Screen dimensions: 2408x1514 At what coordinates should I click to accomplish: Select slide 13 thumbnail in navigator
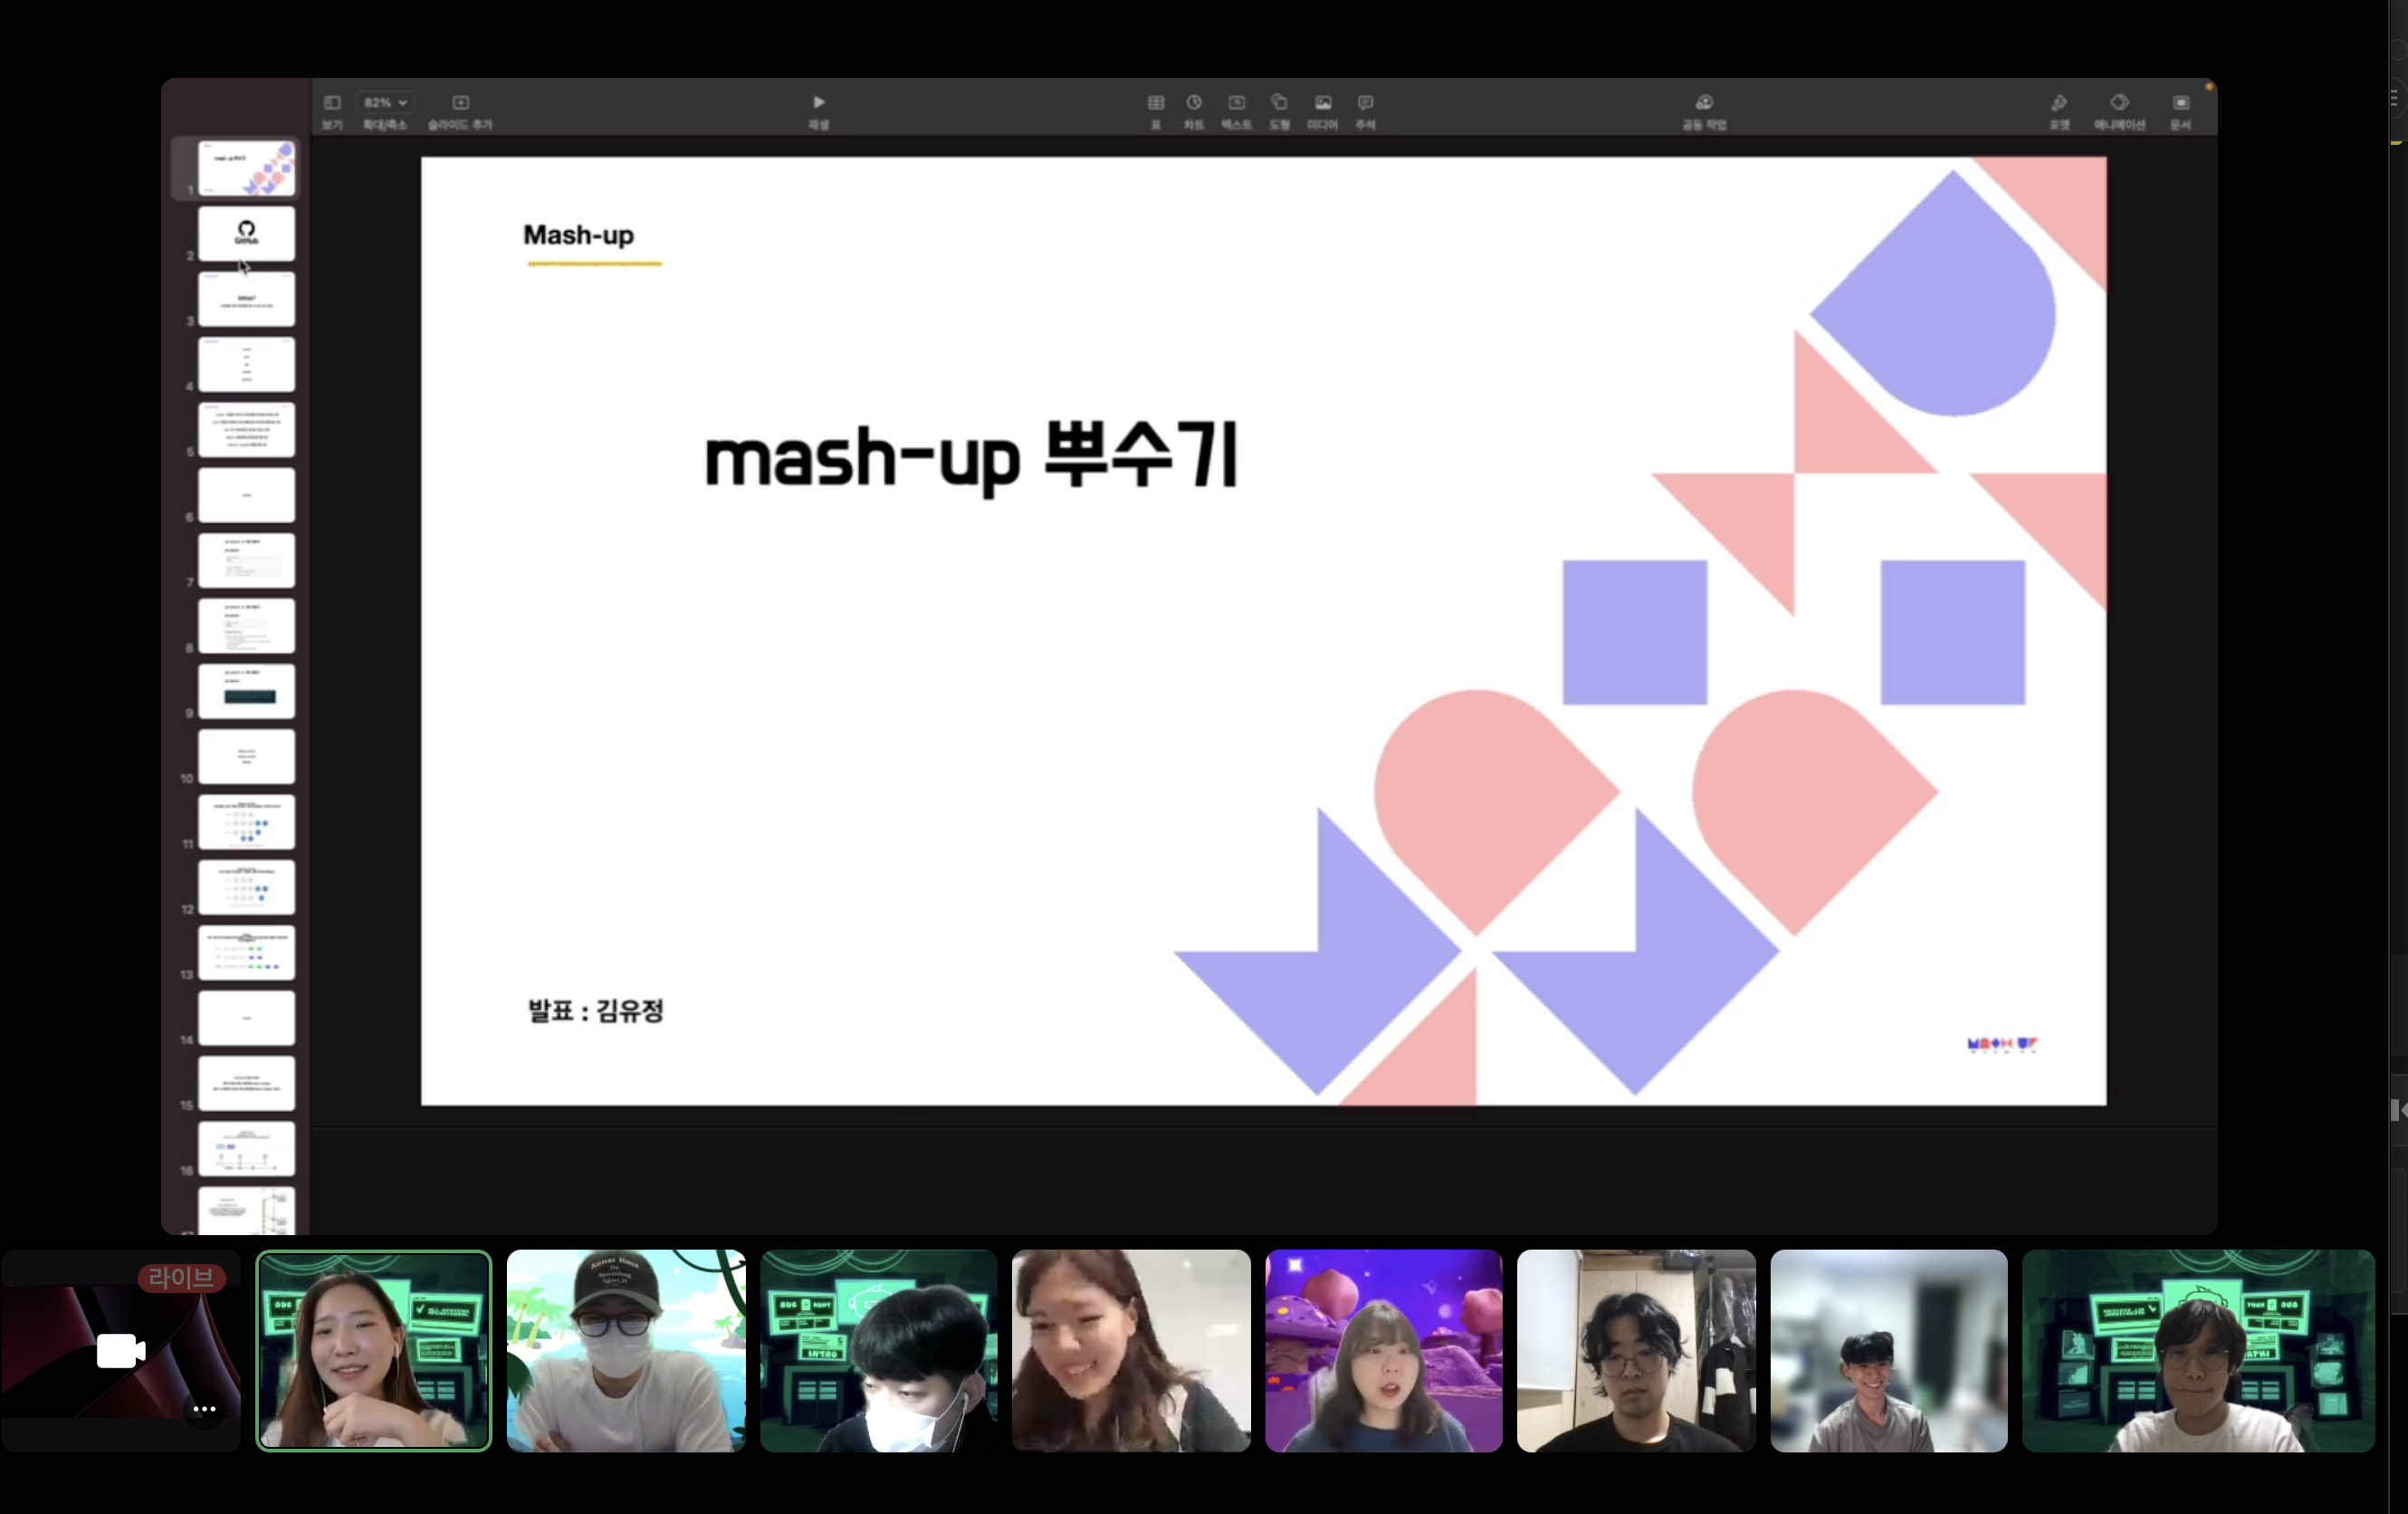pyautogui.click(x=246, y=953)
